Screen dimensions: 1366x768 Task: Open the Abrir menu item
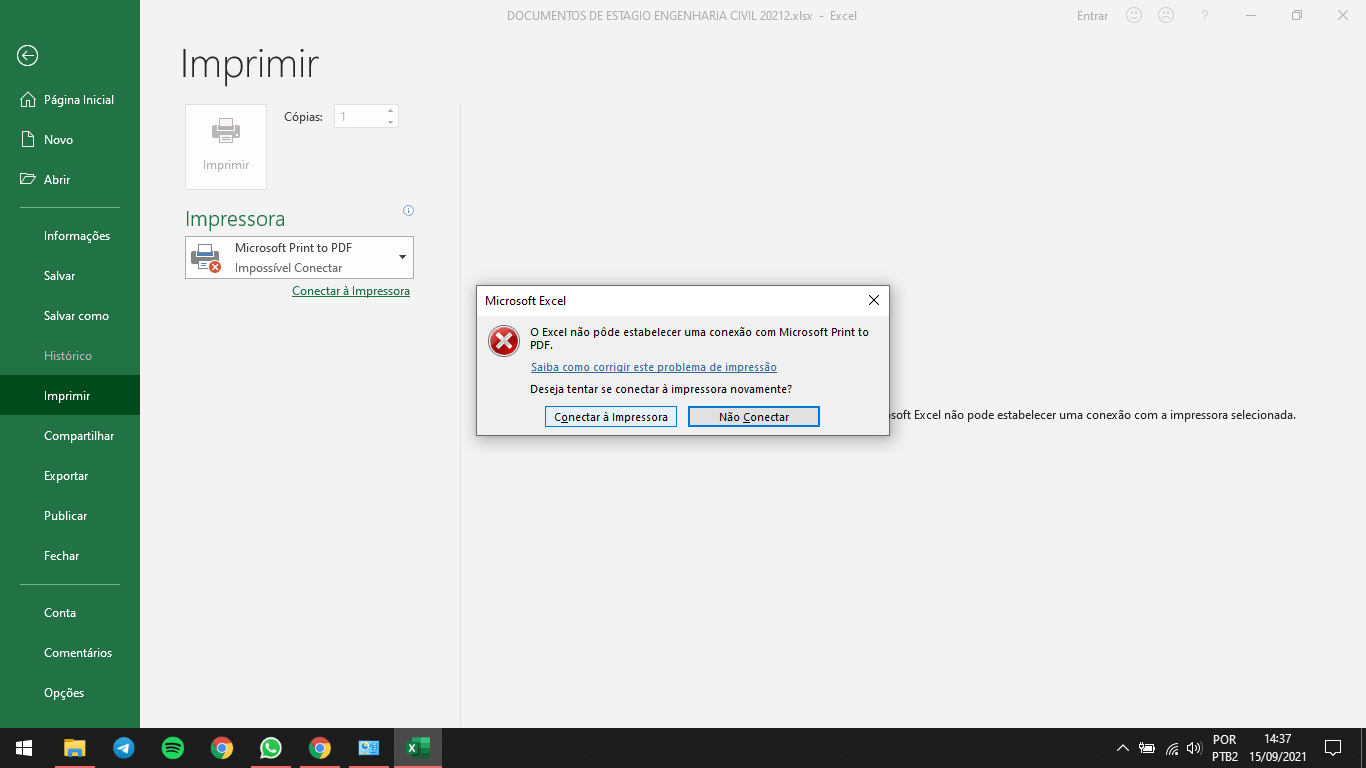70,180
